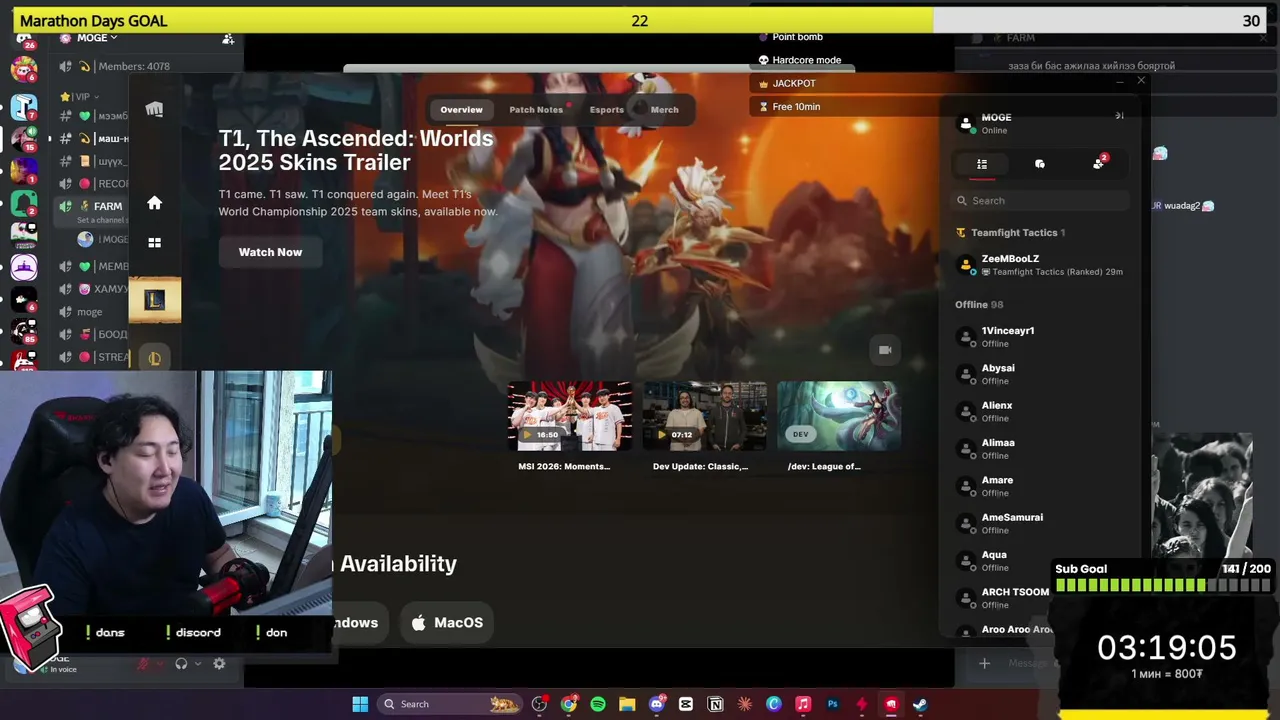Switch to the Overview tab
The image size is (1280, 720).
click(461, 110)
